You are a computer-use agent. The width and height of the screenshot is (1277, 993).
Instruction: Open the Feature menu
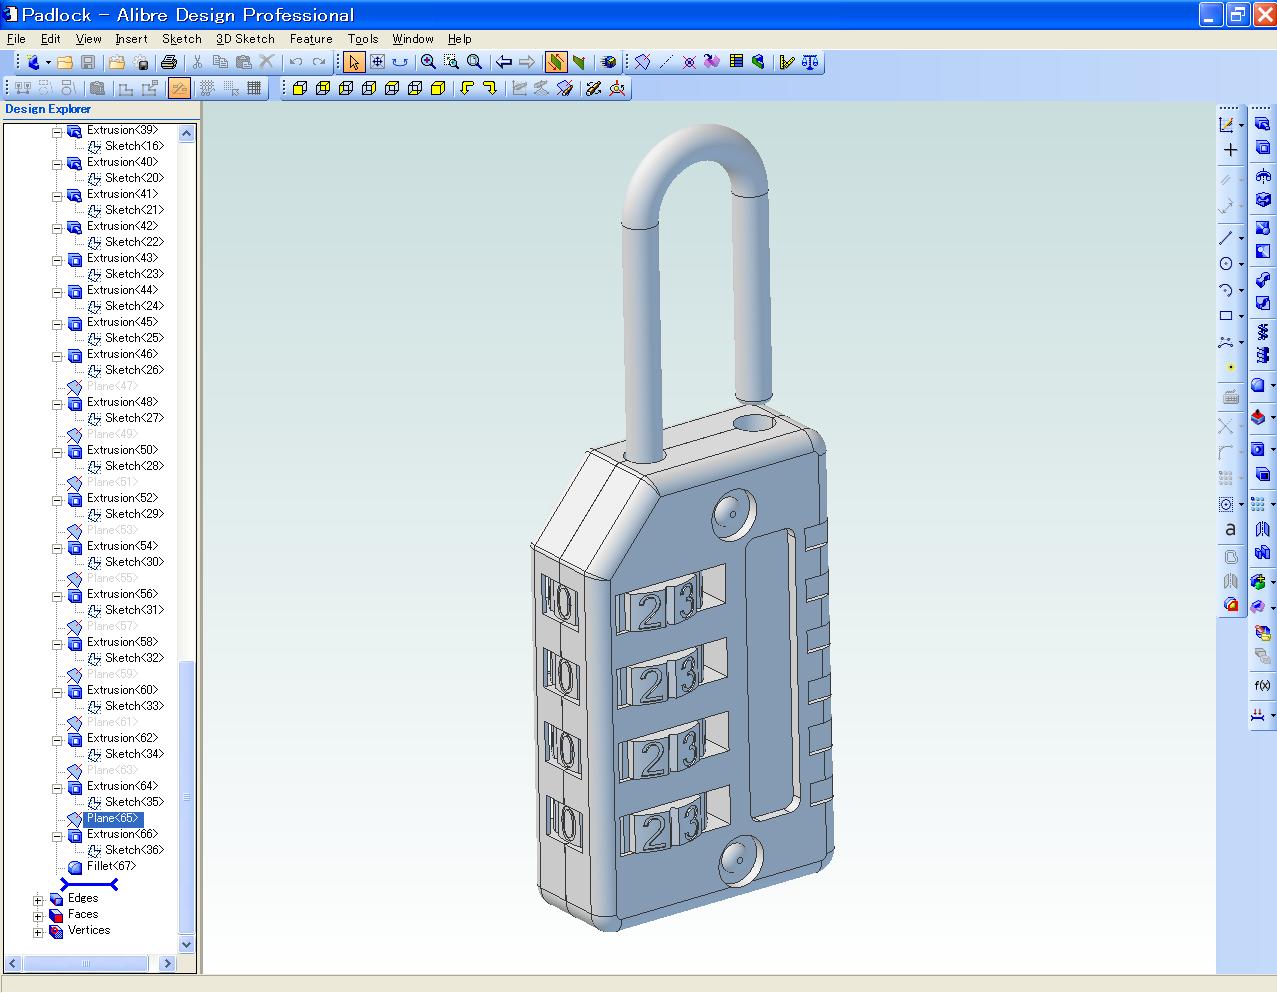(310, 39)
